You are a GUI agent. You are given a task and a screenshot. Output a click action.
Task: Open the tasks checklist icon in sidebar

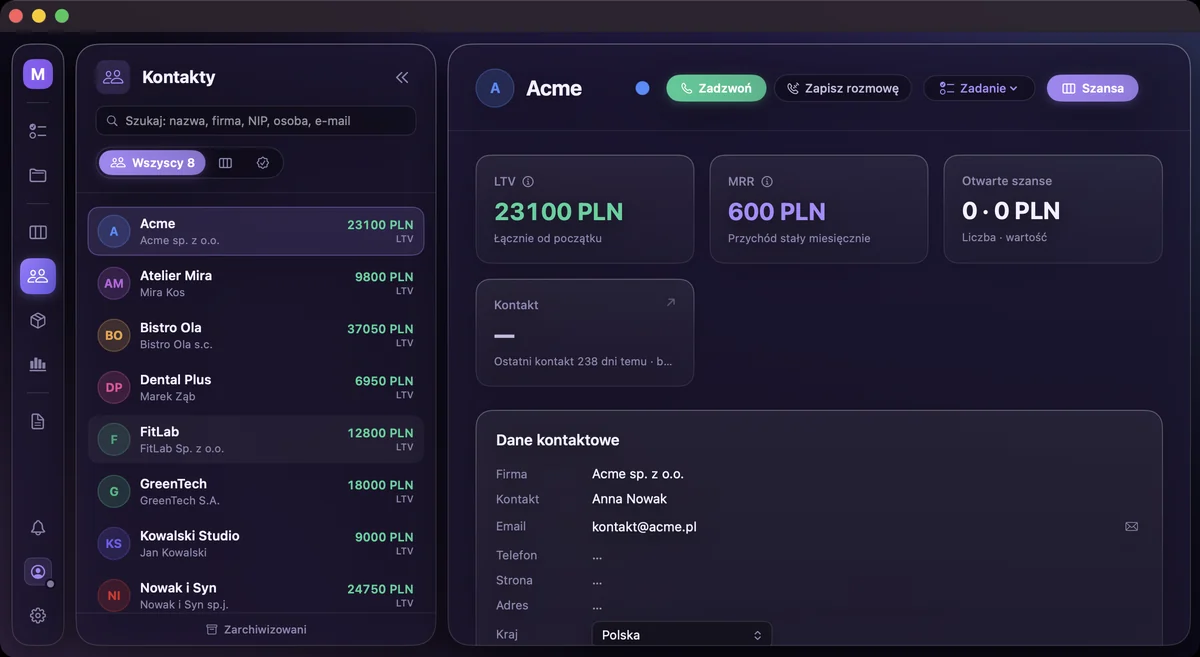(x=38, y=131)
